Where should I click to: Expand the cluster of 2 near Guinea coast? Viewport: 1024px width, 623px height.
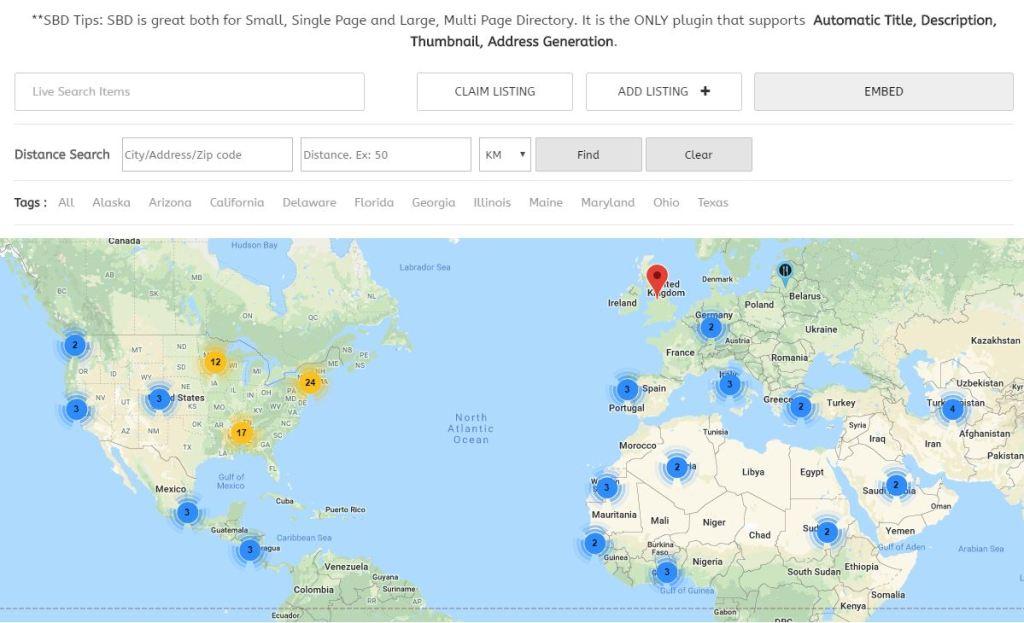[x=594, y=543]
